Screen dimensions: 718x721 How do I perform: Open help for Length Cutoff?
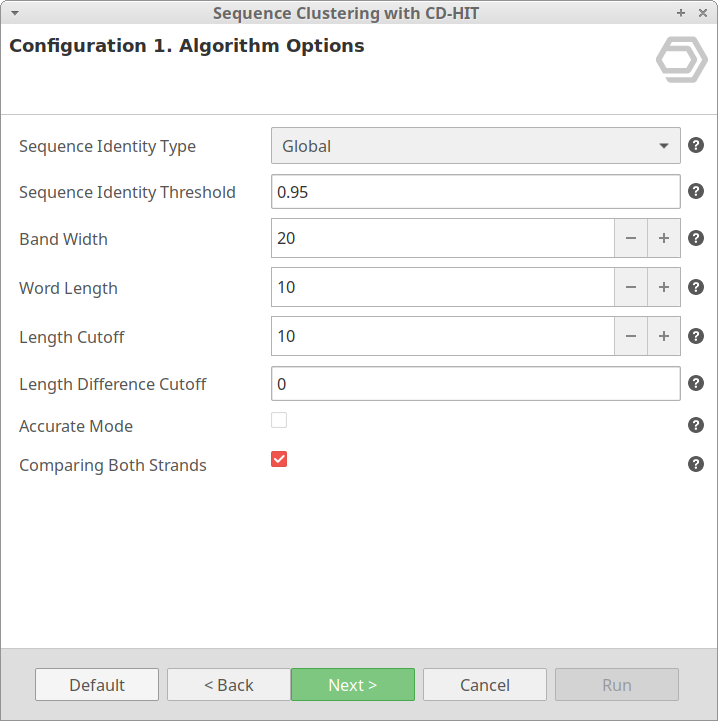[x=696, y=337]
